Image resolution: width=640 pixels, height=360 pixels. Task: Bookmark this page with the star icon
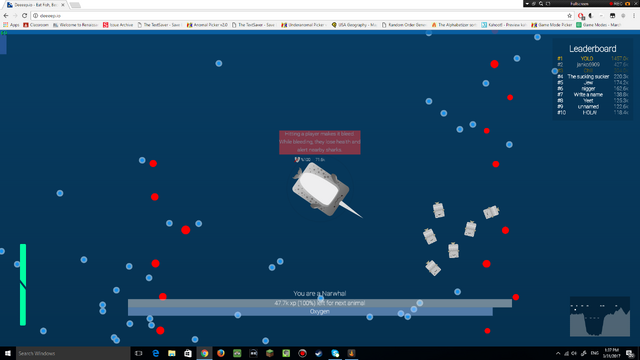[569, 16]
